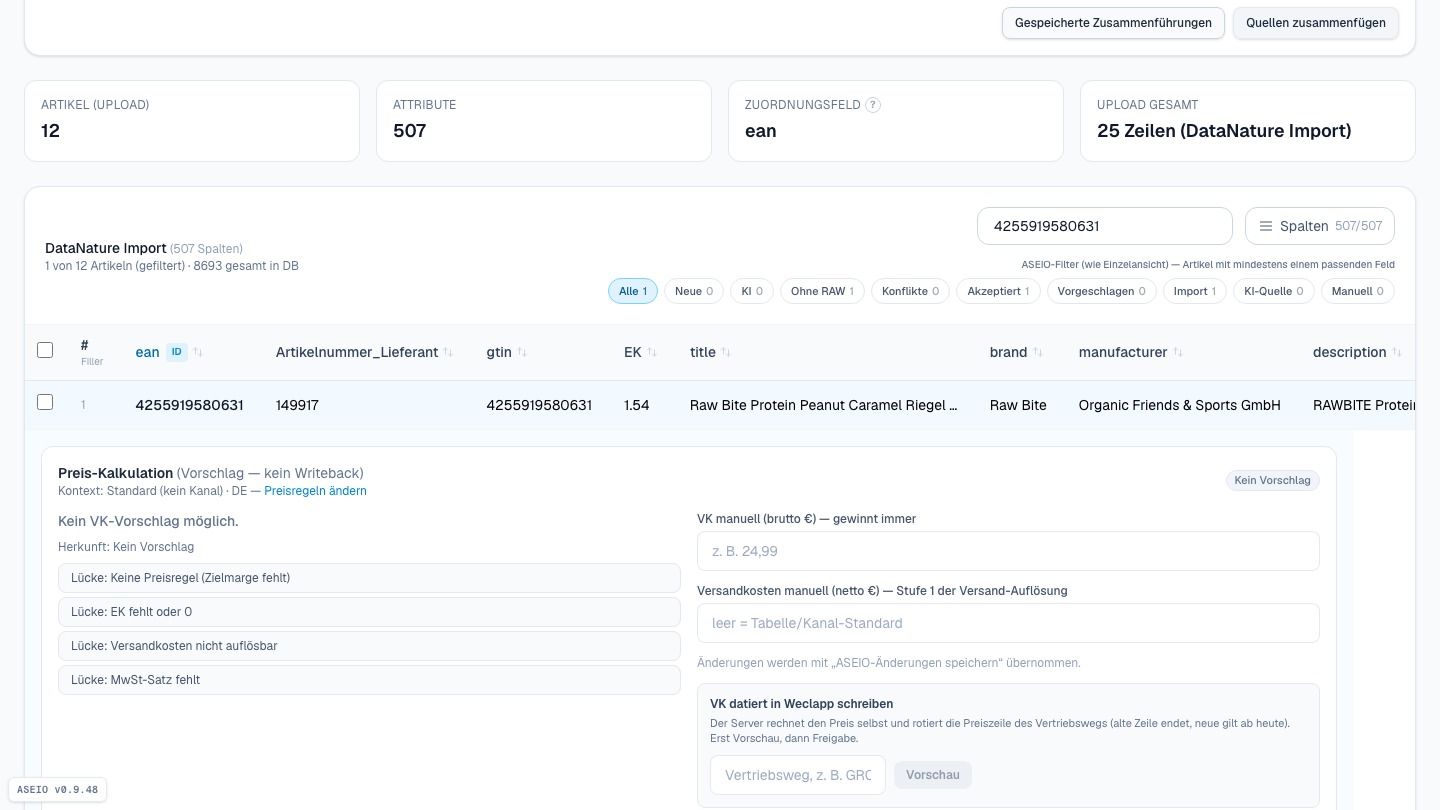Click the Attribute 507 card
Image resolution: width=1440 pixels, height=810 pixels.
(x=544, y=121)
